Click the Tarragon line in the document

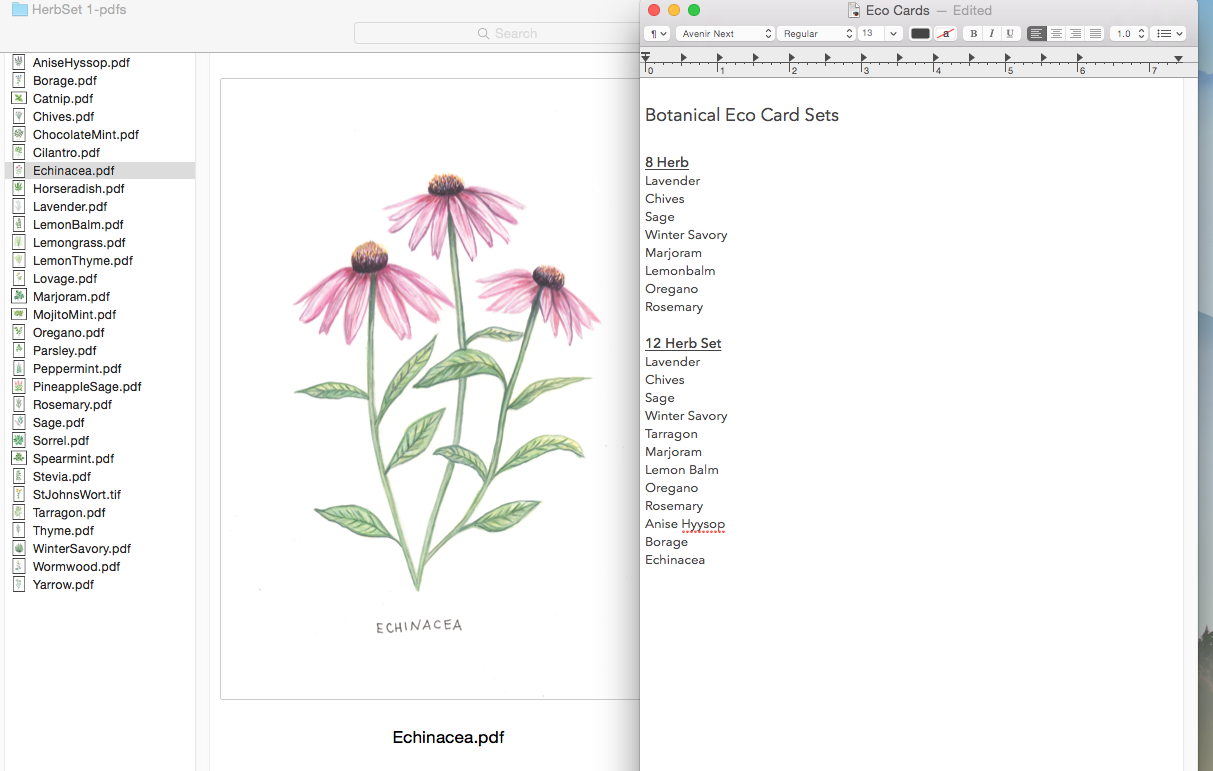tap(671, 434)
